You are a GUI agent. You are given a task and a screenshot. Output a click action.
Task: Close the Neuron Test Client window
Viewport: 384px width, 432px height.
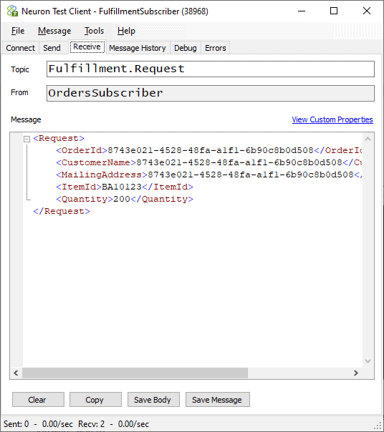(x=367, y=11)
